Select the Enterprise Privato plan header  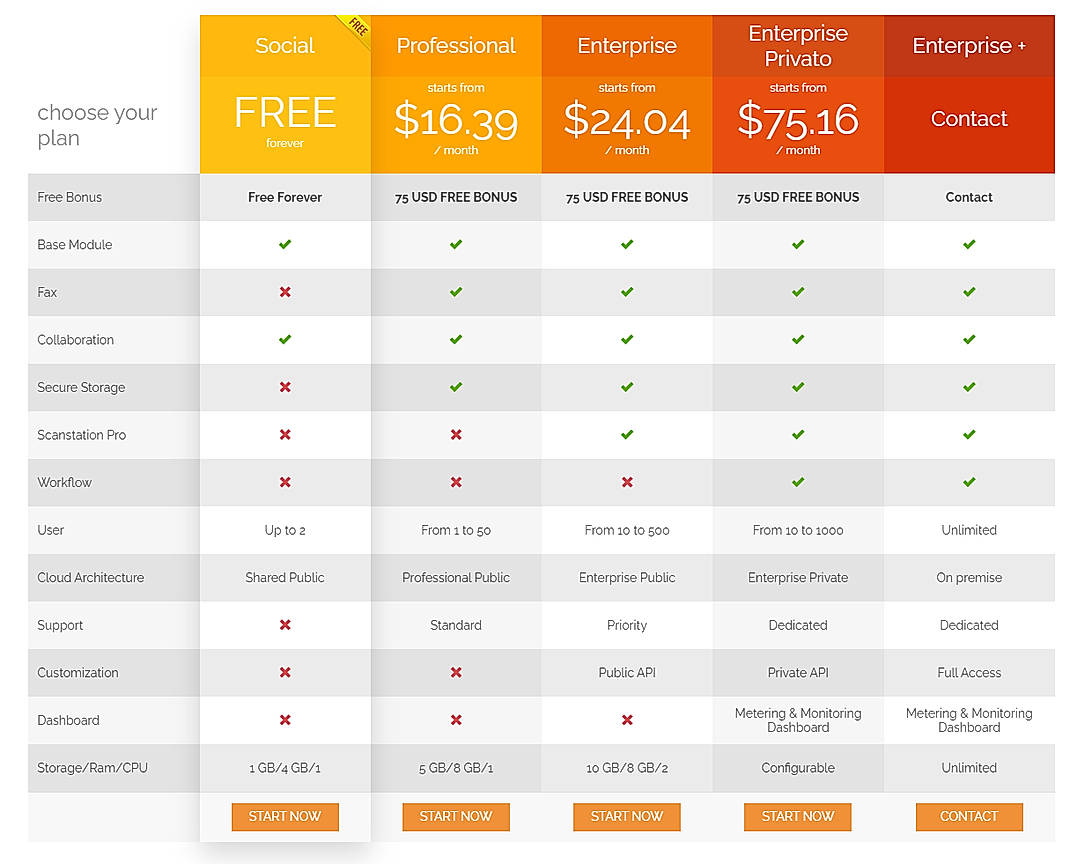click(798, 44)
